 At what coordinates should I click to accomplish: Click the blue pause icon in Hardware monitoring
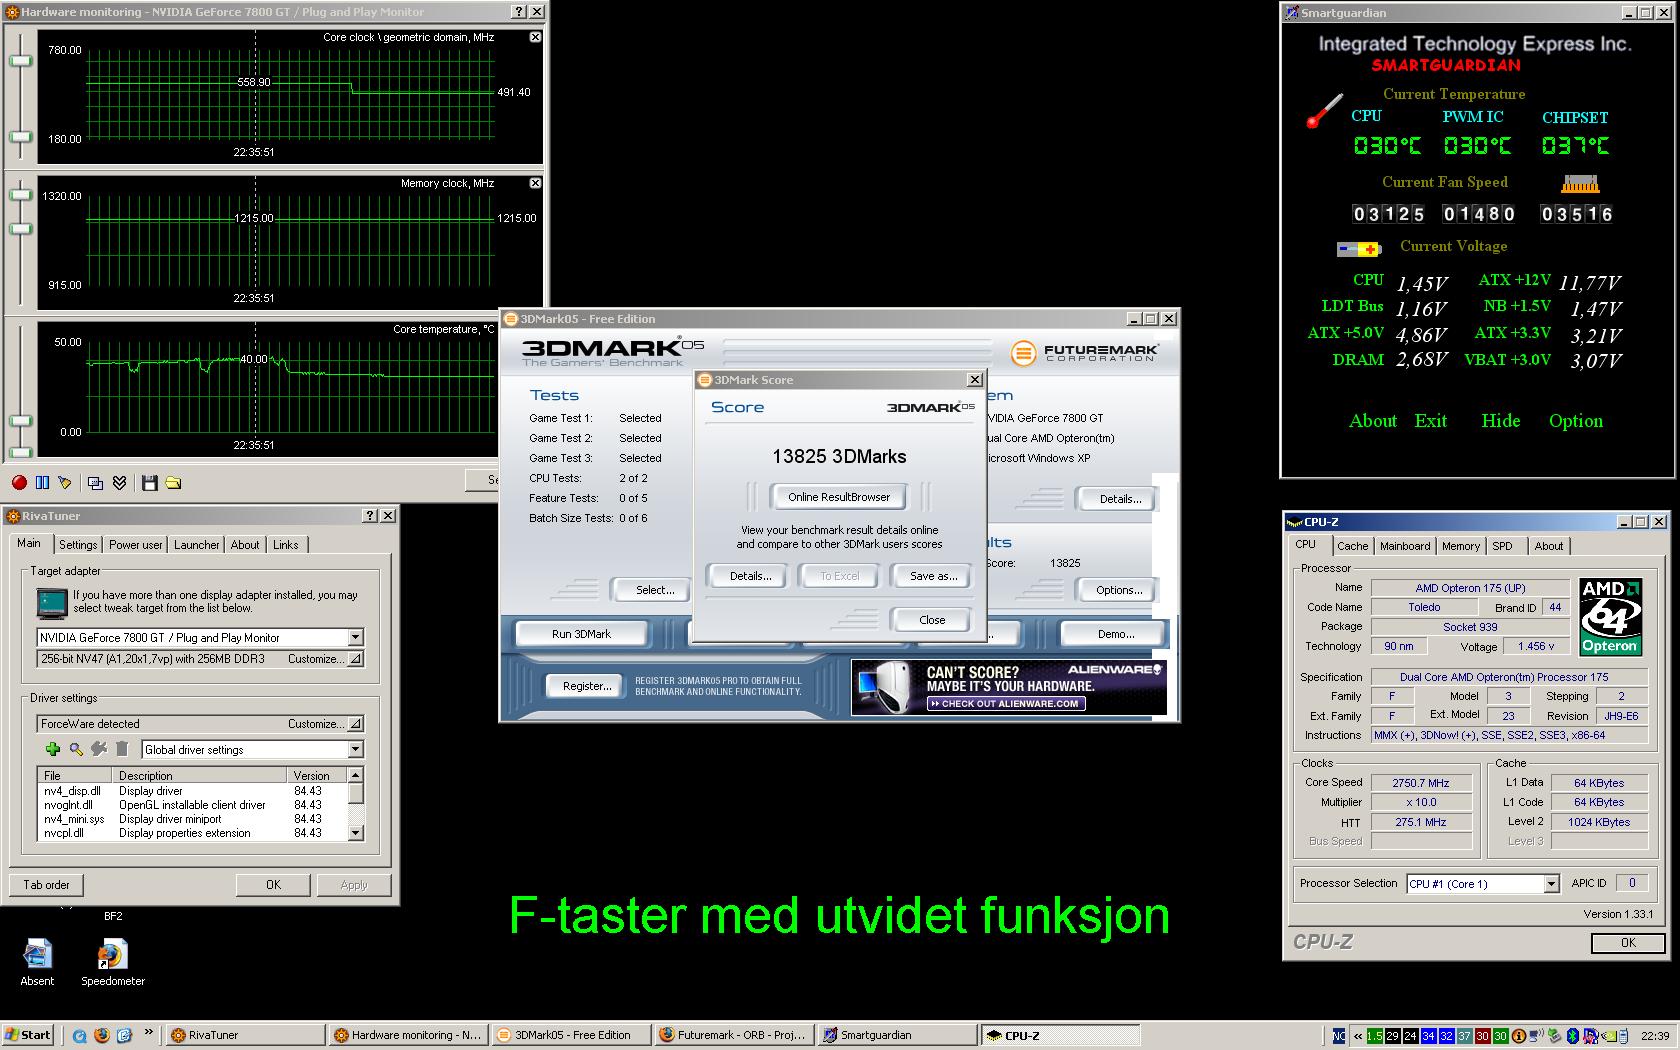42,483
